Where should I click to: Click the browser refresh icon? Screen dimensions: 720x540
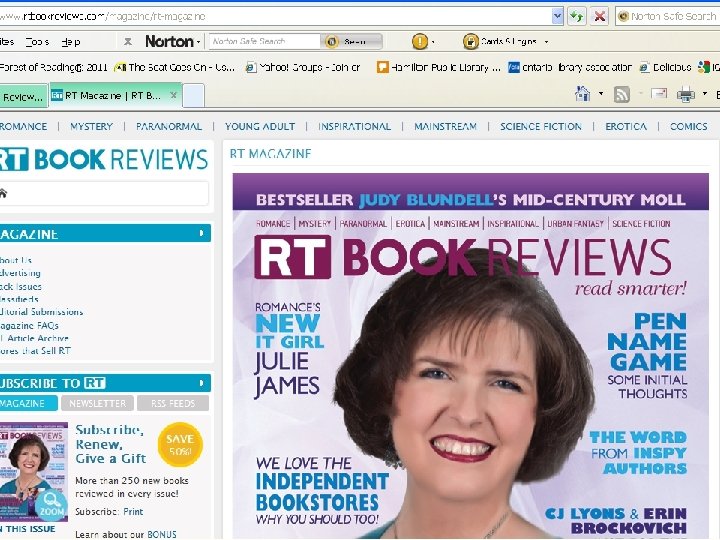click(577, 17)
